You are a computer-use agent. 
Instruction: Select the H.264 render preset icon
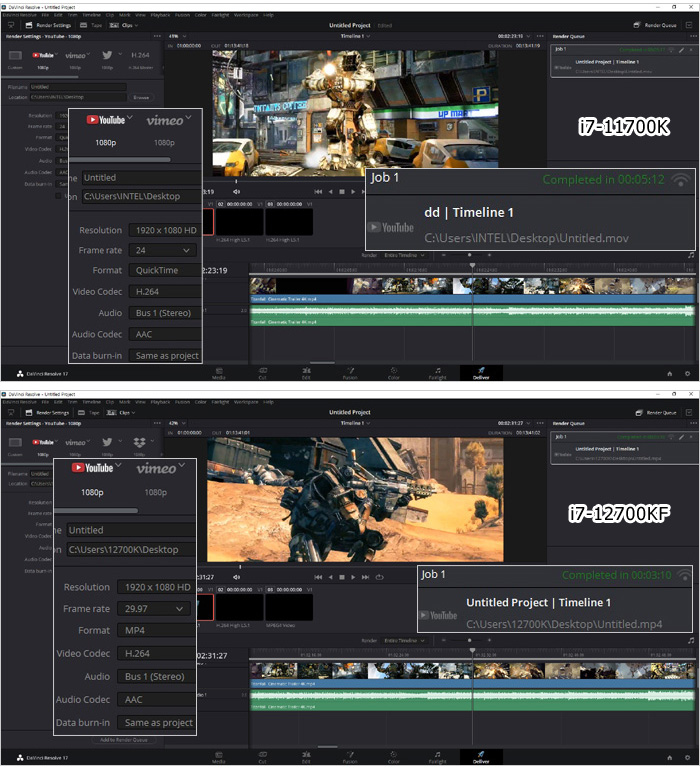(141, 56)
